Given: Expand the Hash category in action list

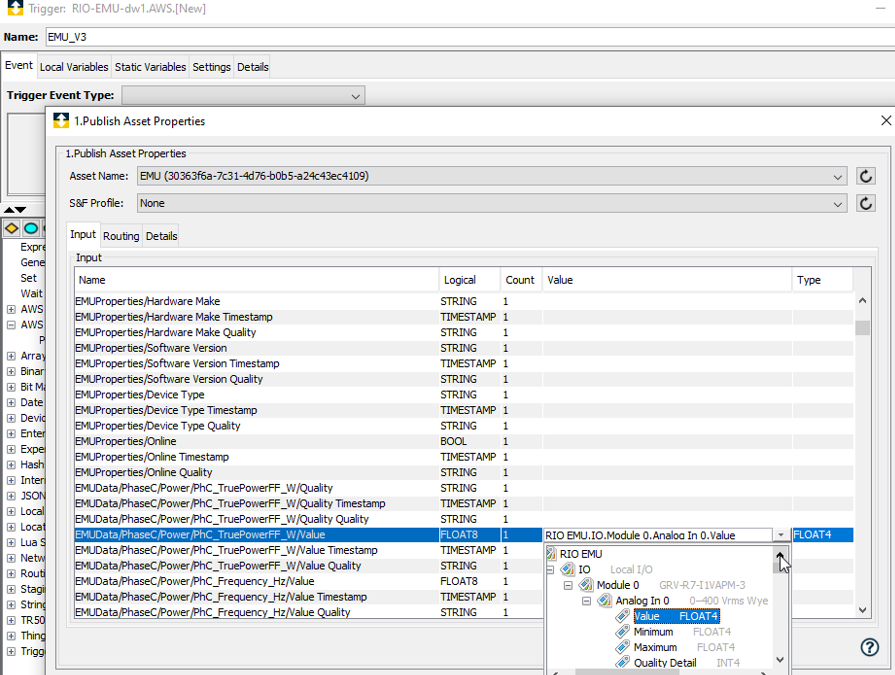Looking at the screenshot, I should pos(11,465).
